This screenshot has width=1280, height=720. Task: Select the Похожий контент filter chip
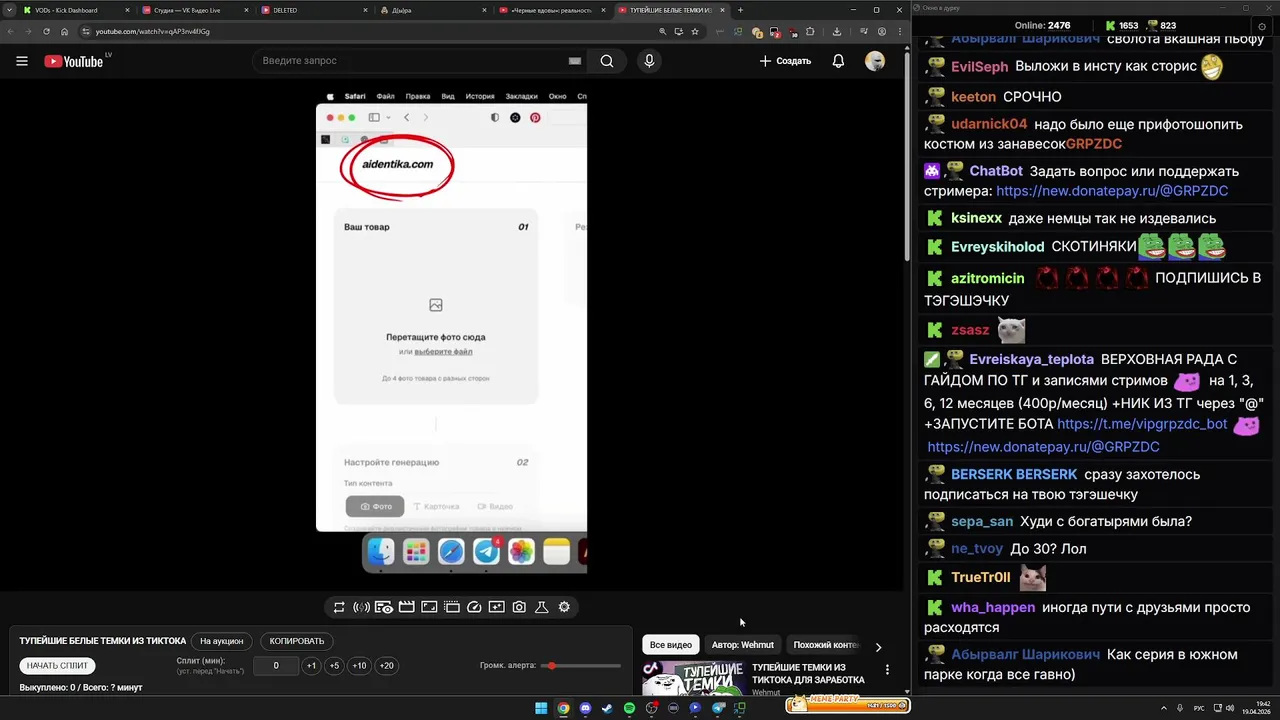(x=826, y=645)
